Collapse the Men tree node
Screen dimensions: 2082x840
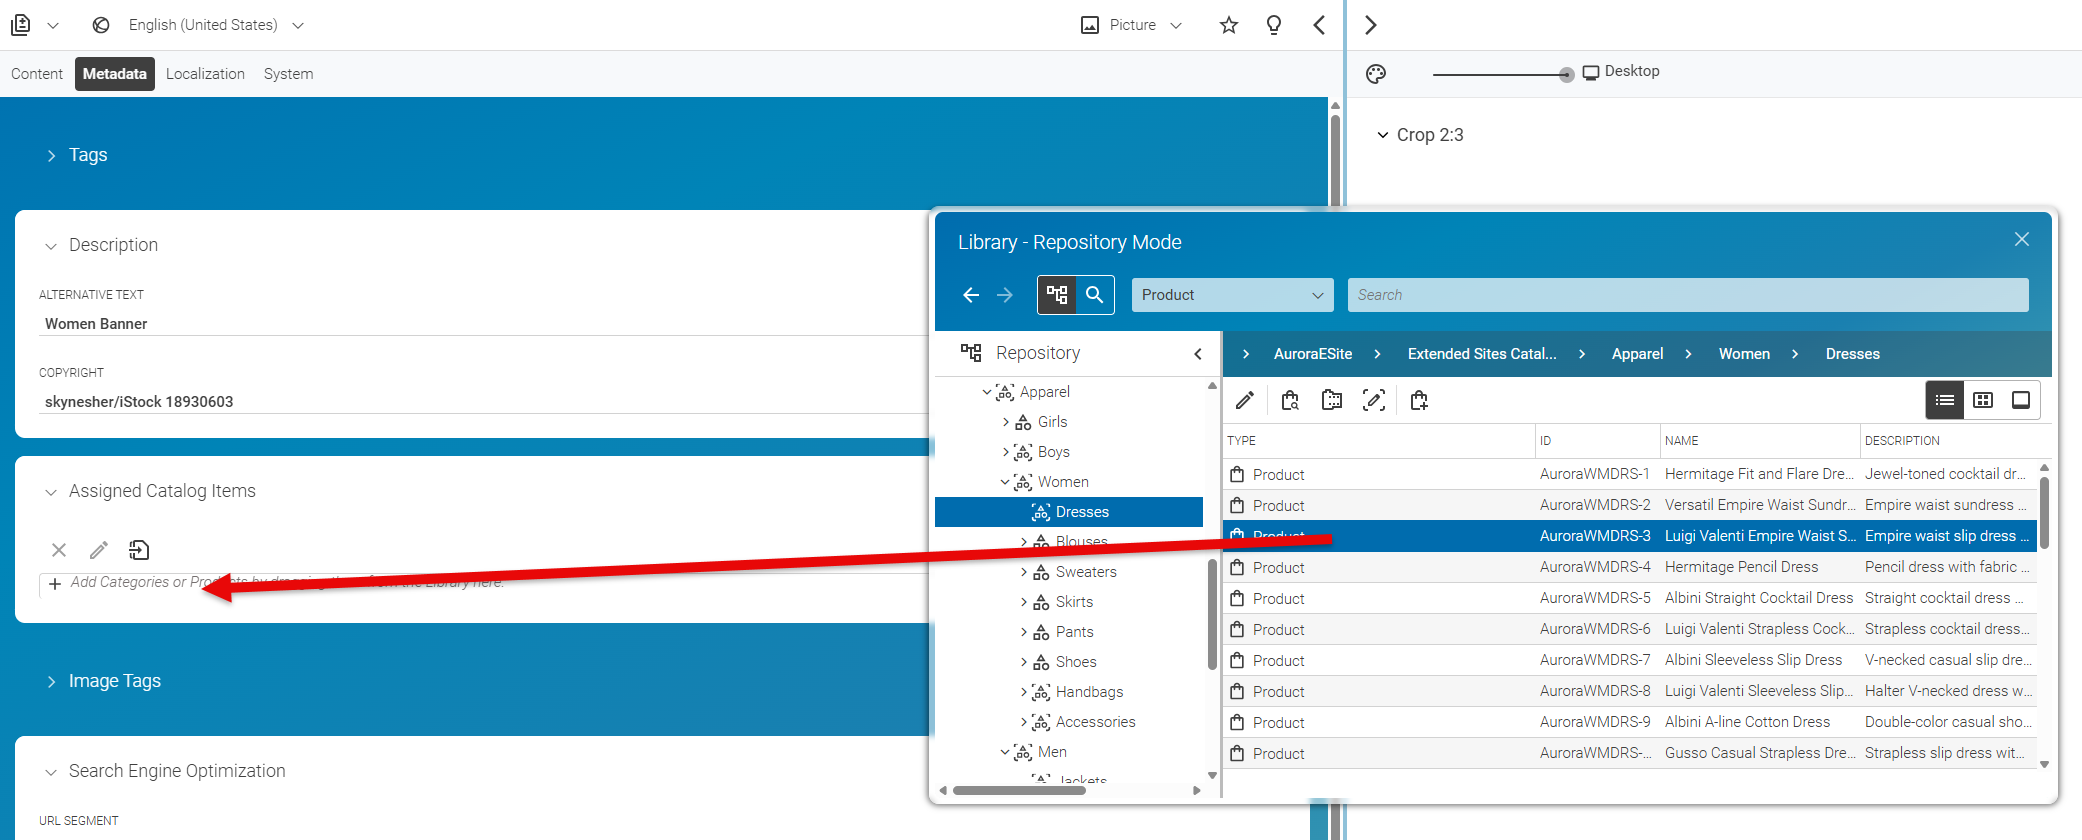click(1005, 752)
